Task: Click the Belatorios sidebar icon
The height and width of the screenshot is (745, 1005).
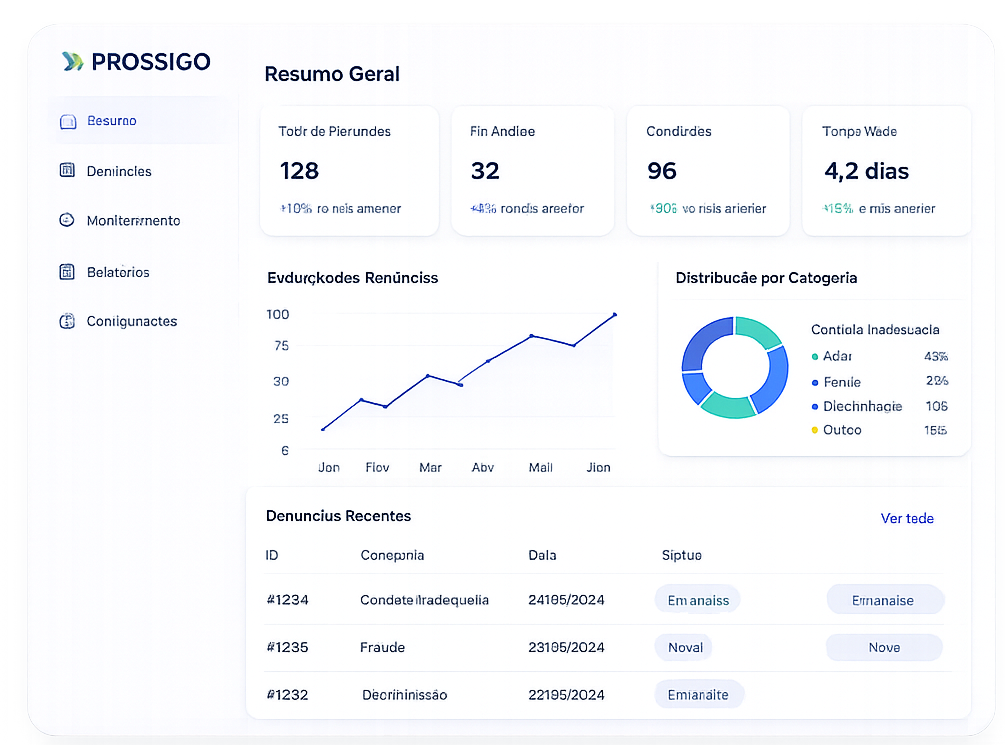Action: tap(67, 272)
